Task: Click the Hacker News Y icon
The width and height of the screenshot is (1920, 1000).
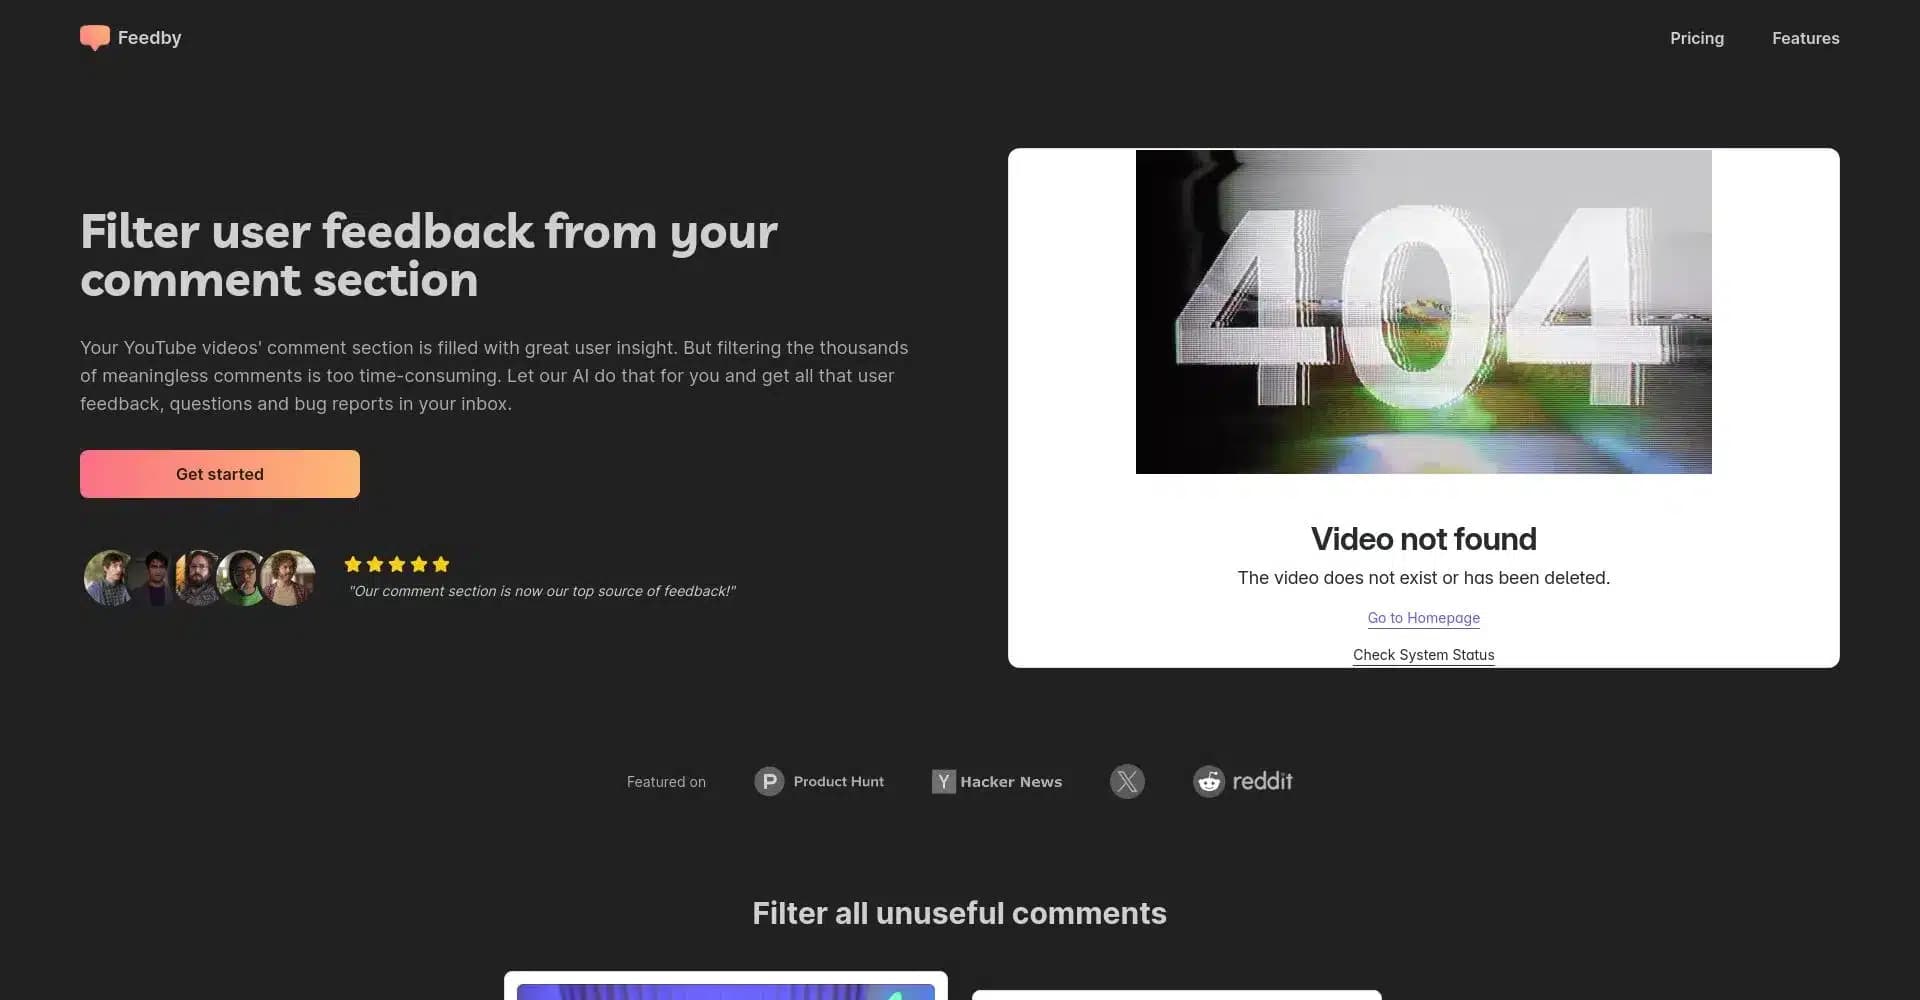Action: tap(943, 781)
